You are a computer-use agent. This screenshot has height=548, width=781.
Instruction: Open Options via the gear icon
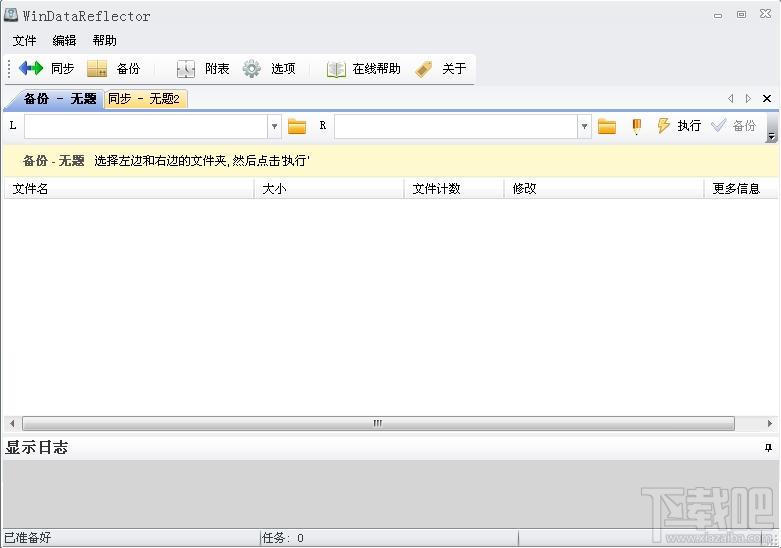point(252,69)
